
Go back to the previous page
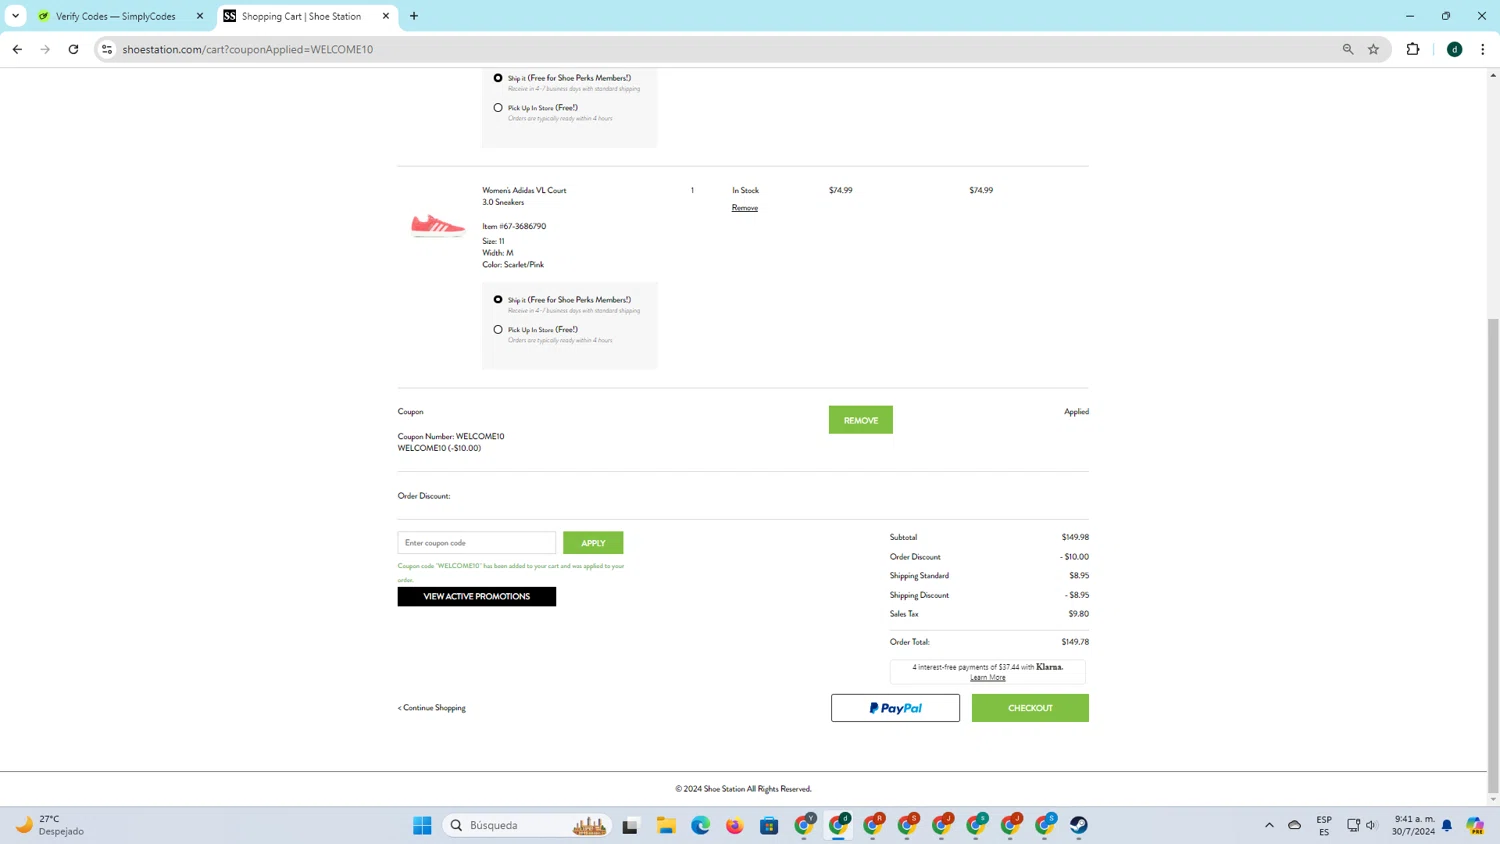(17, 49)
